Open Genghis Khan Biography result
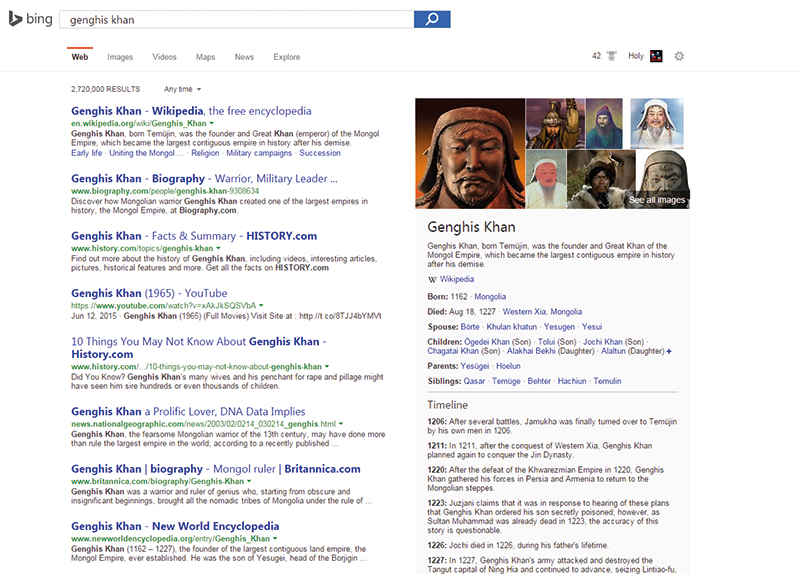The width and height of the screenshot is (800, 574). click(x=204, y=179)
